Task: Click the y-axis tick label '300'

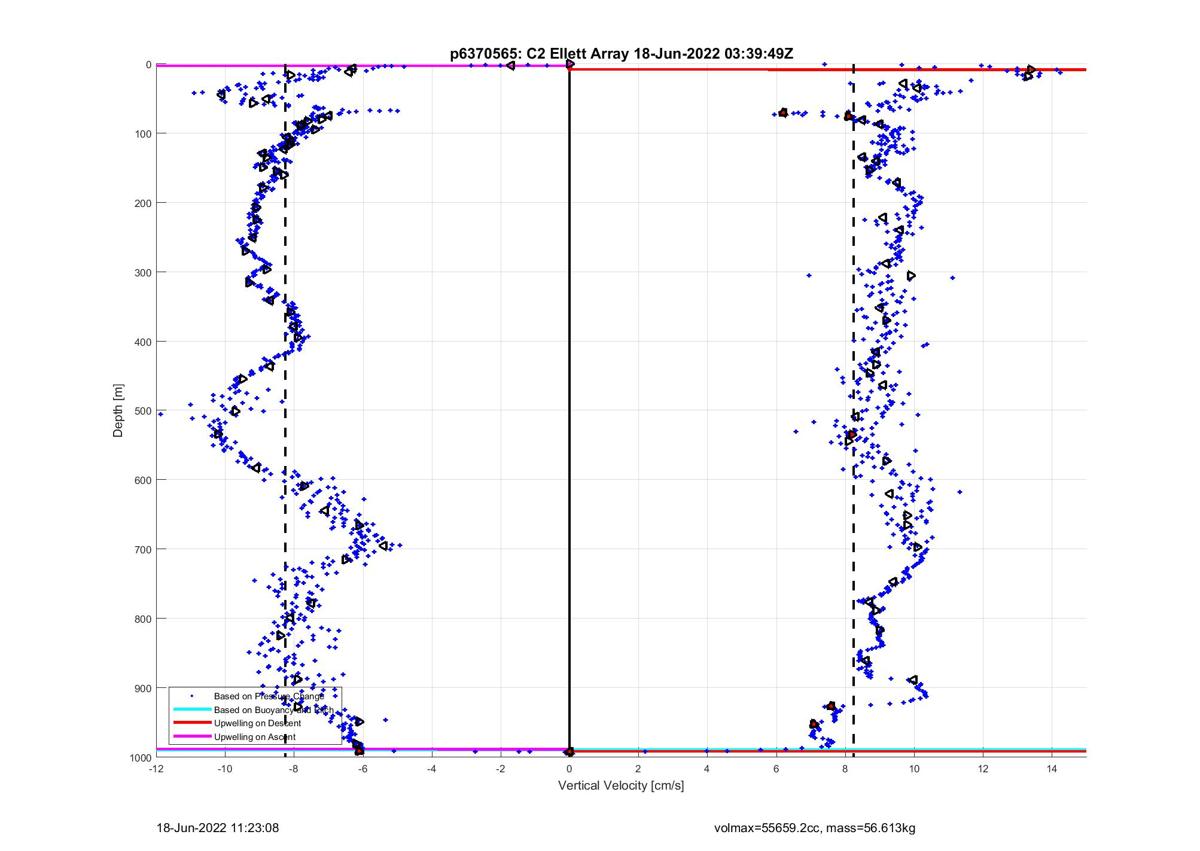Action: [x=142, y=272]
